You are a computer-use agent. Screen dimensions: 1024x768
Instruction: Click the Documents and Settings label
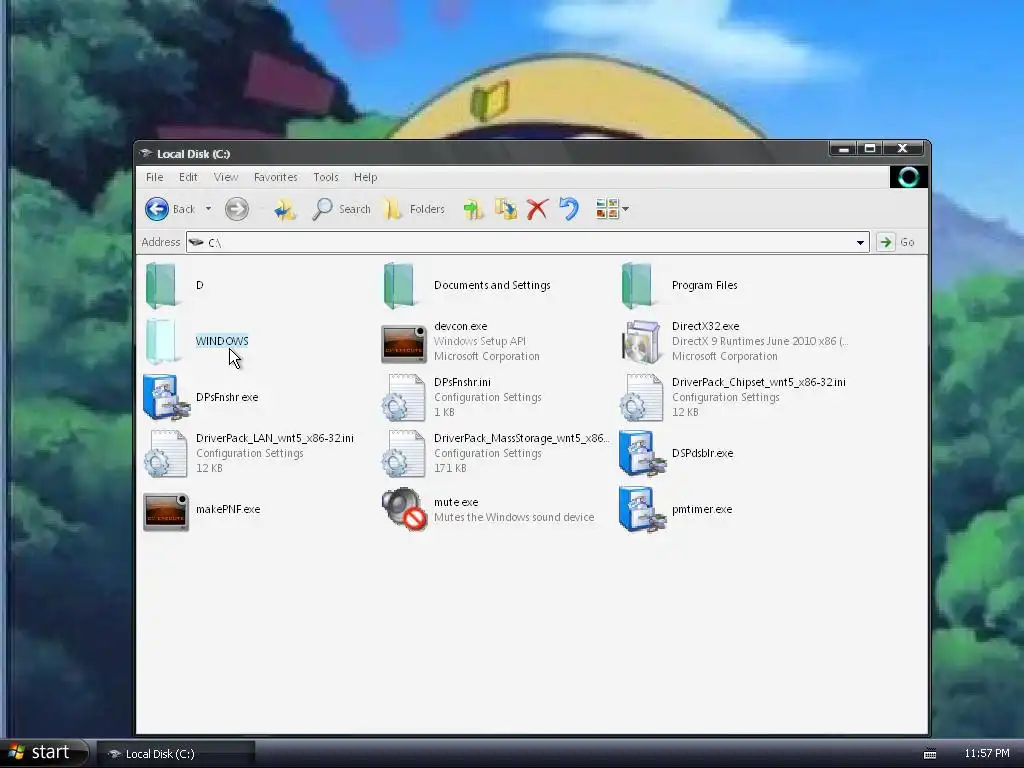point(492,285)
